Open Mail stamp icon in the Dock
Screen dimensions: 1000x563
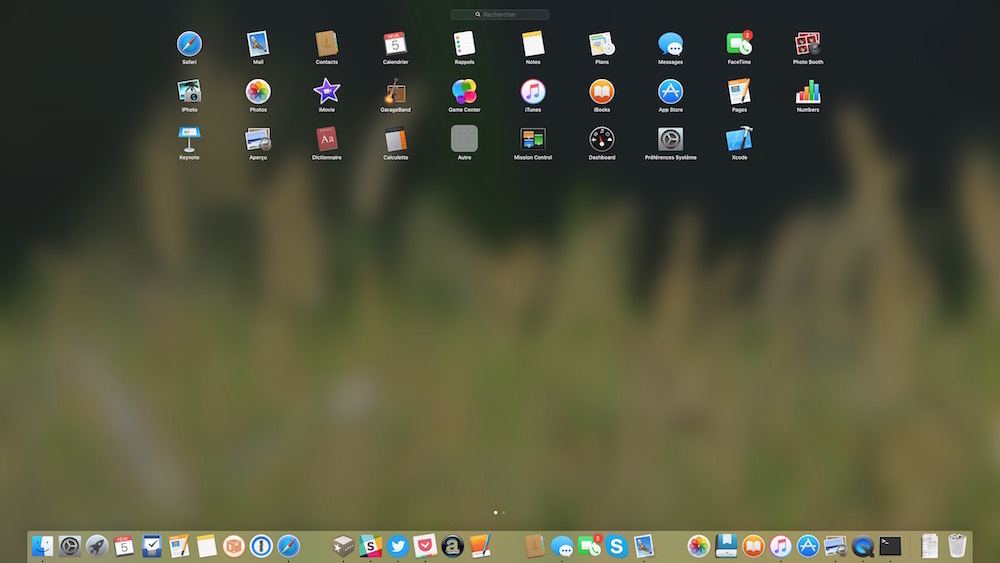pos(644,546)
